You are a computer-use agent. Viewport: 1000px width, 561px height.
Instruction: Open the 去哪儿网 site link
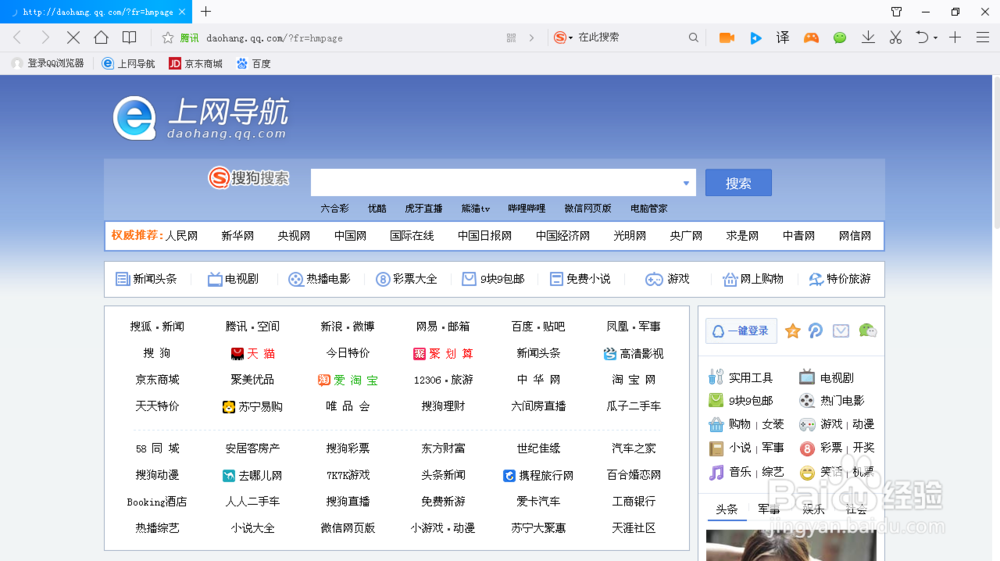252,476
